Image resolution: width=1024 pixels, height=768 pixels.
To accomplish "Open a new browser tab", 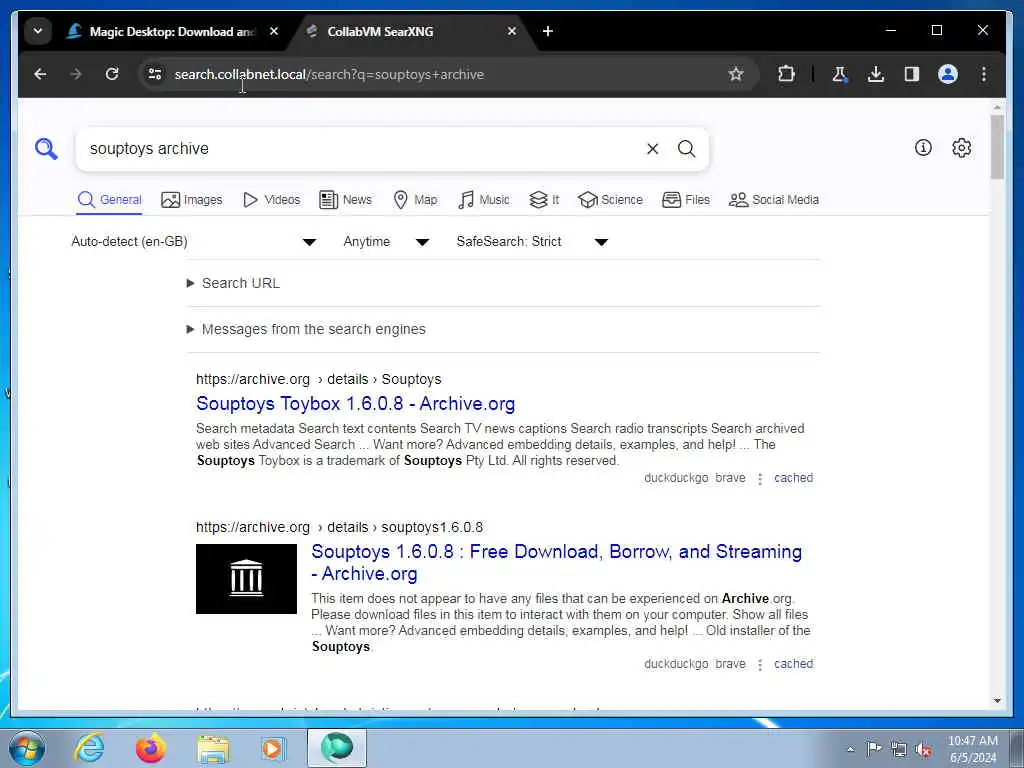I will coord(548,31).
